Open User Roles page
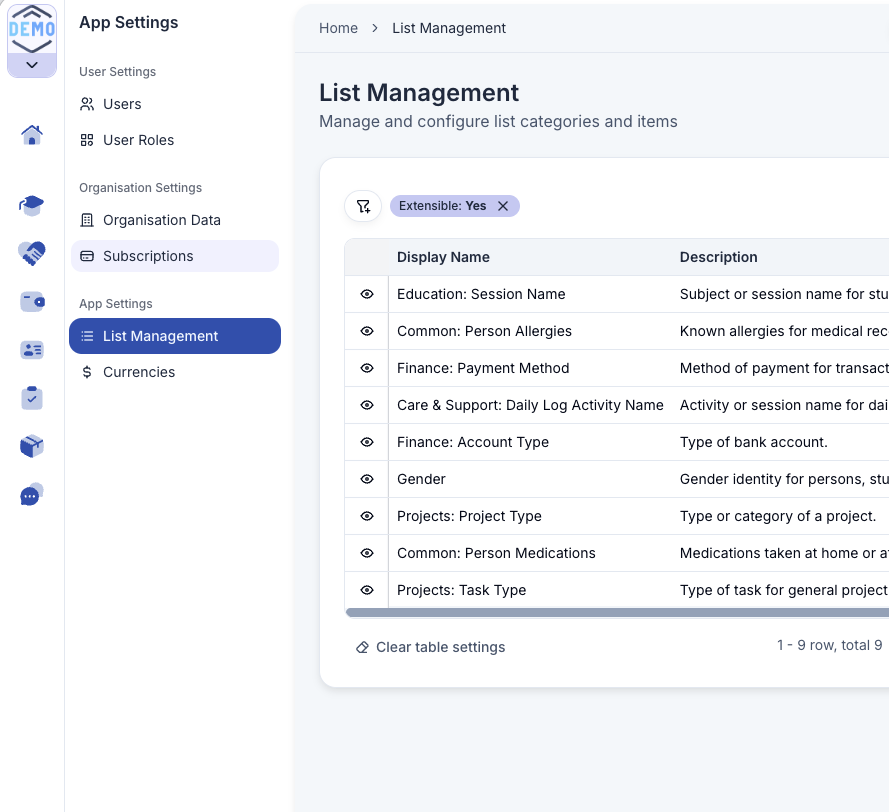The height and width of the screenshot is (812, 889). click(x=175, y=140)
